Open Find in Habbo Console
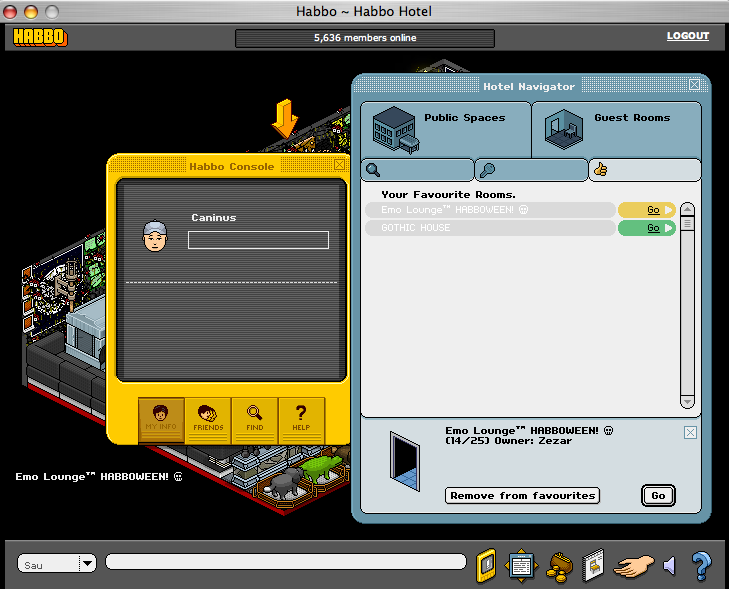Screen dimensions: 729x589 255,420
